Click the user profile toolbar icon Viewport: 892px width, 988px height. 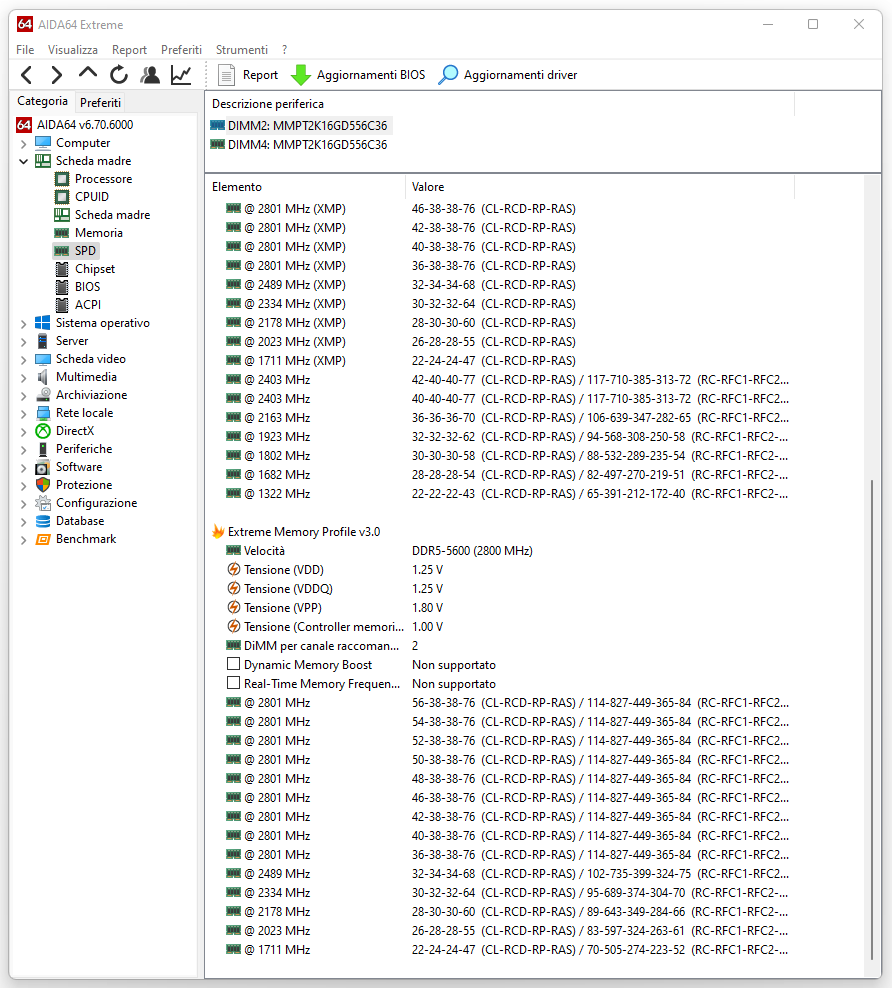[x=150, y=75]
